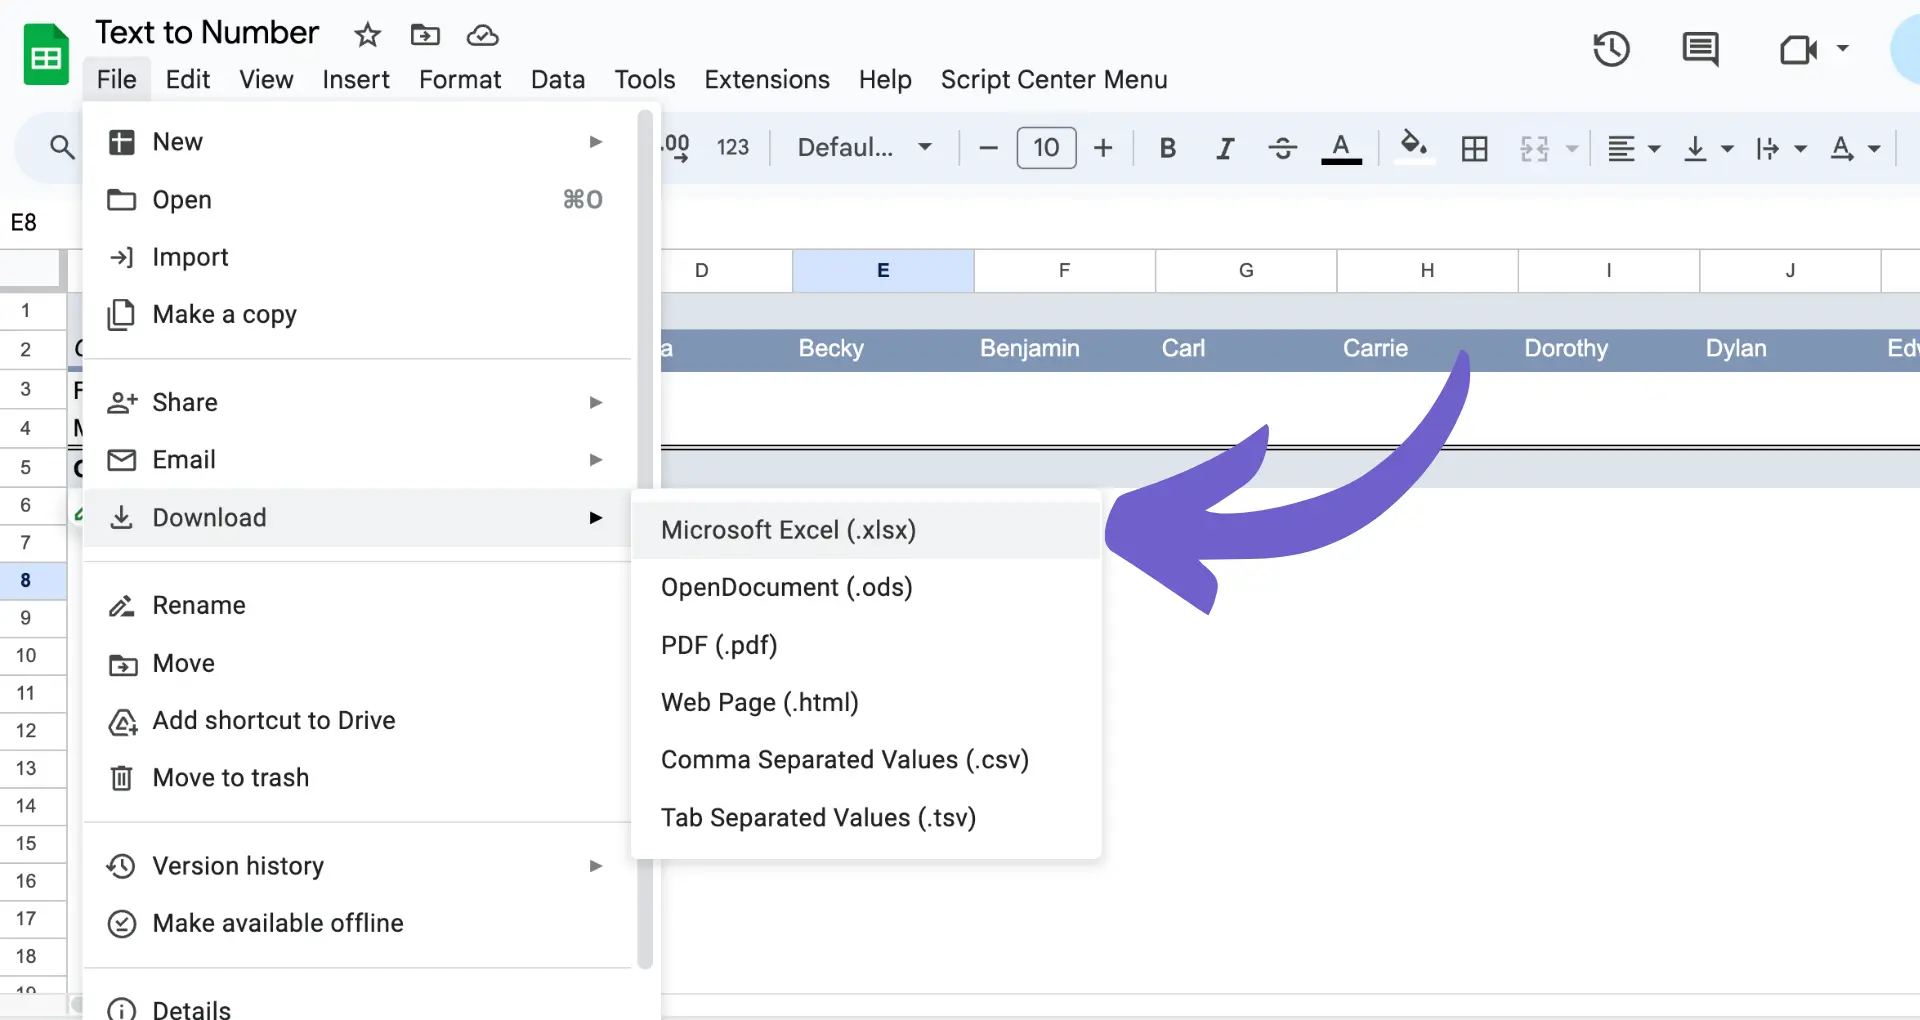The width and height of the screenshot is (1920, 1020).
Task: Open version history clock icon at top right
Action: coord(1611,49)
